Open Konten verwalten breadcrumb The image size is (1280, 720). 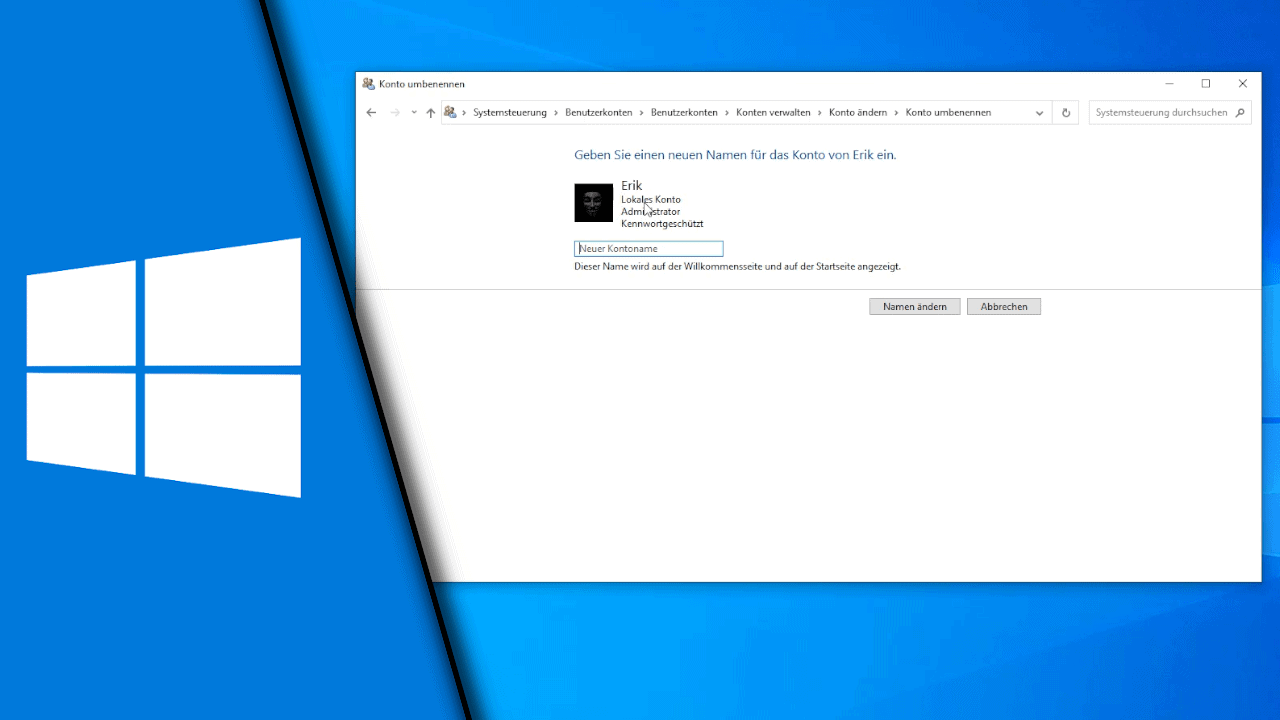pyautogui.click(x=773, y=113)
